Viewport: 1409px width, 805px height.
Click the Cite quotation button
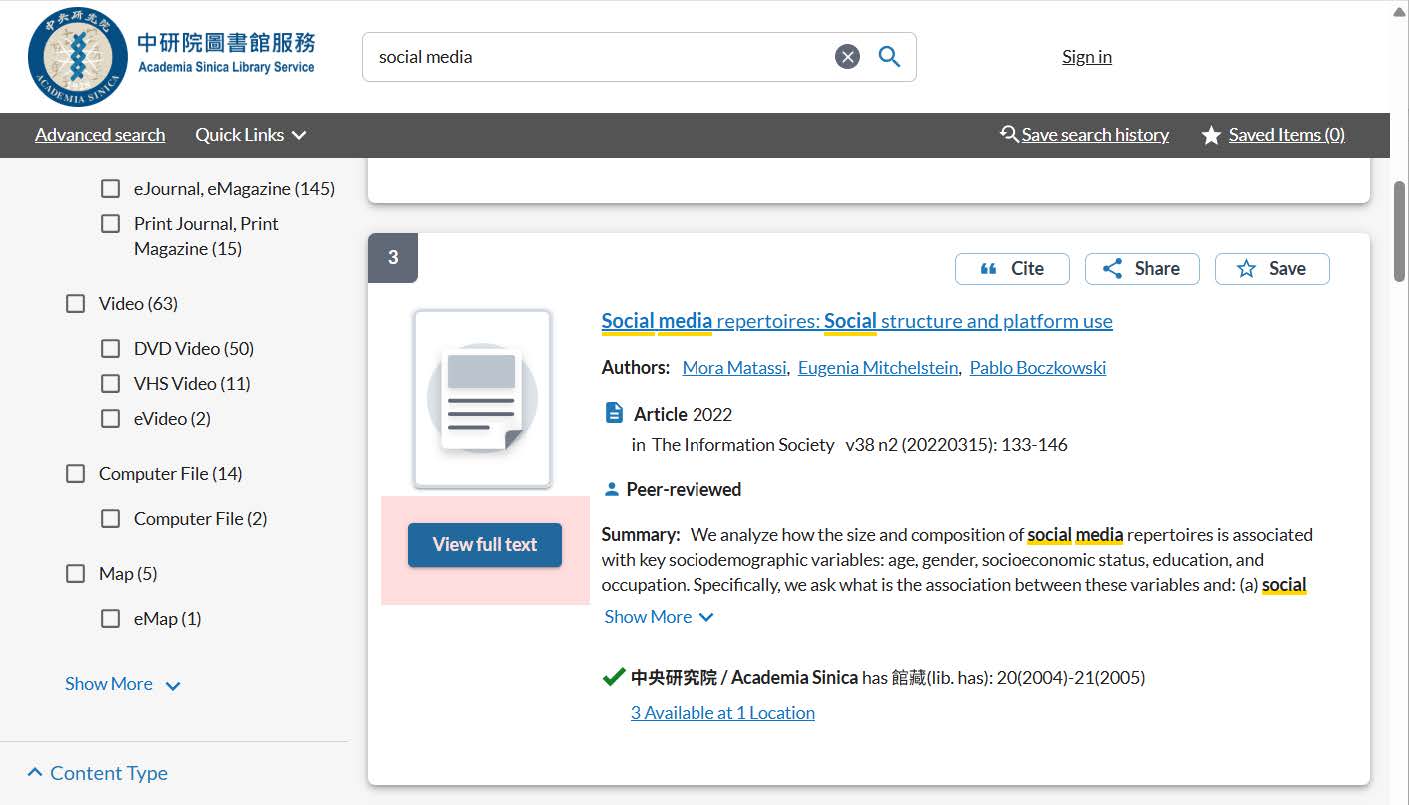click(x=1012, y=269)
